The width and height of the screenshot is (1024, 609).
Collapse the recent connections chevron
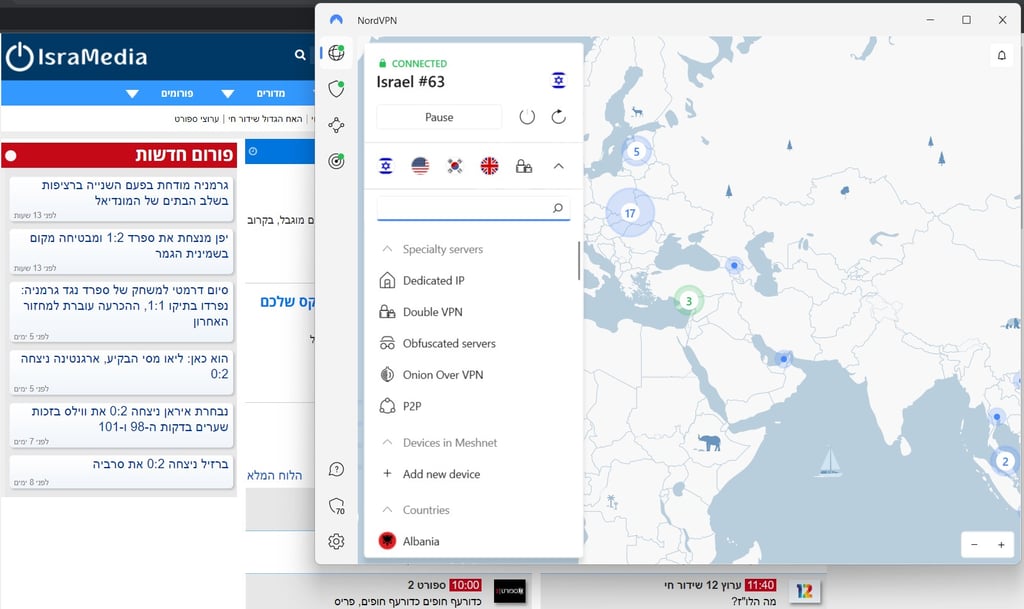(558, 166)
